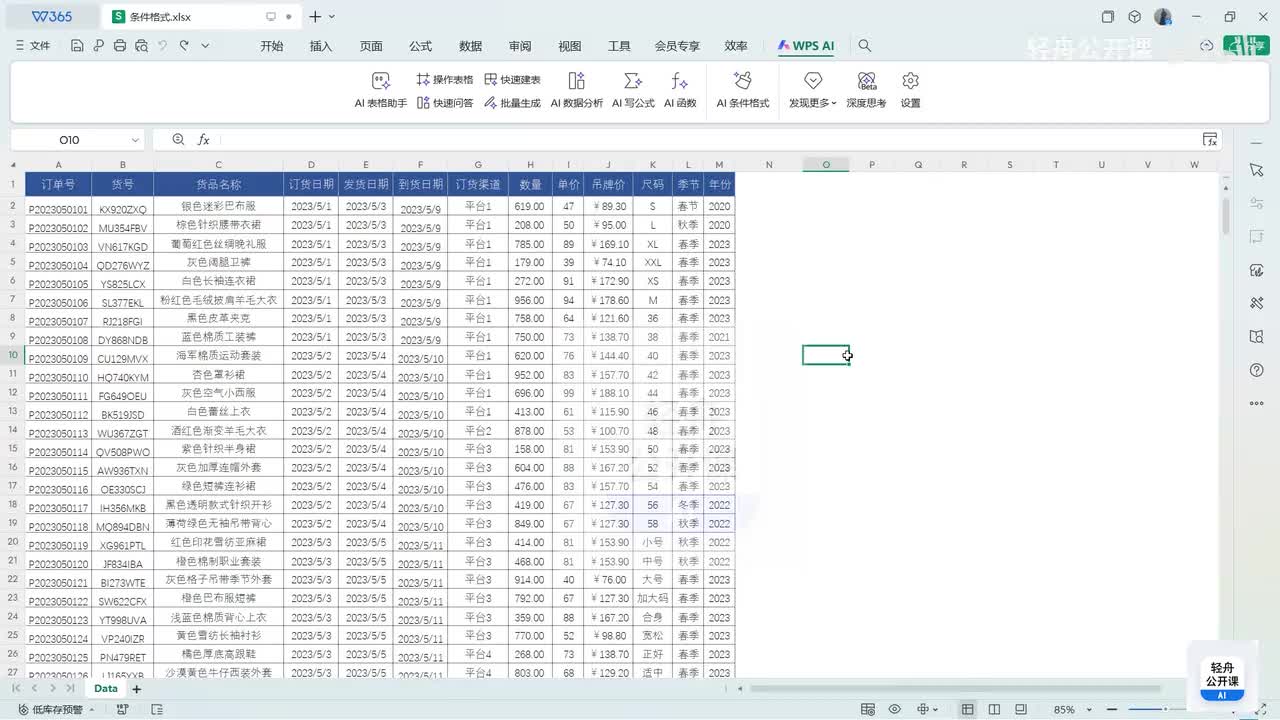Viewport: 1280px width, 720px height.
Task: Click the 订单号 header cell
Action: pos(58,184)
